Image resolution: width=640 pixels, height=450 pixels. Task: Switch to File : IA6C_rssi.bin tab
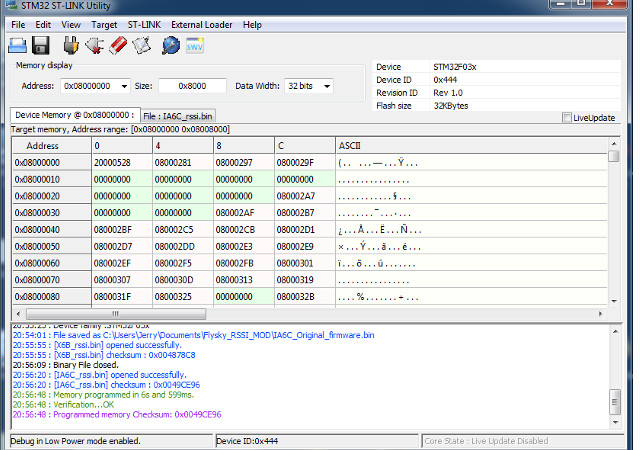pyautogui.click(x=178, y=116)
